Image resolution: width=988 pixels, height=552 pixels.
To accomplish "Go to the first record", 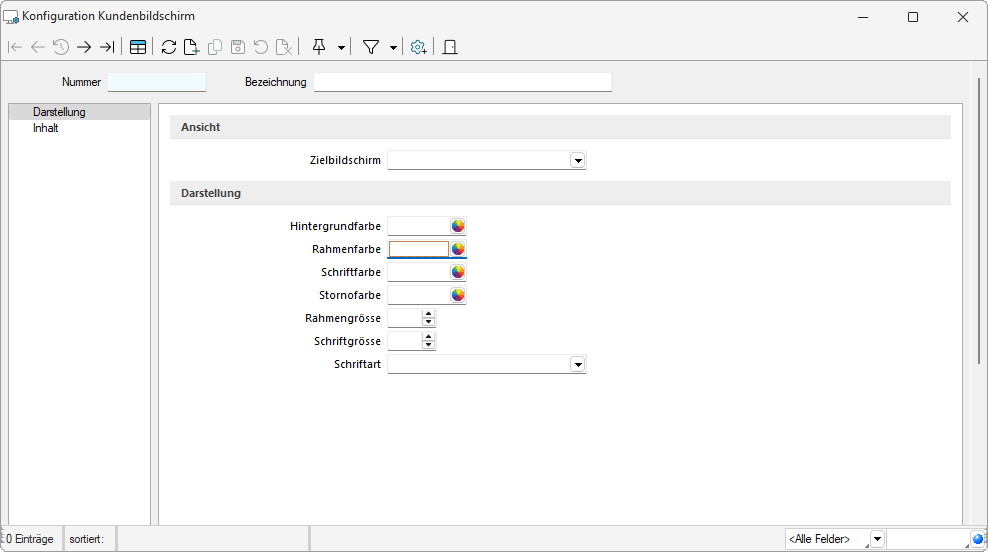I will 15,47.
